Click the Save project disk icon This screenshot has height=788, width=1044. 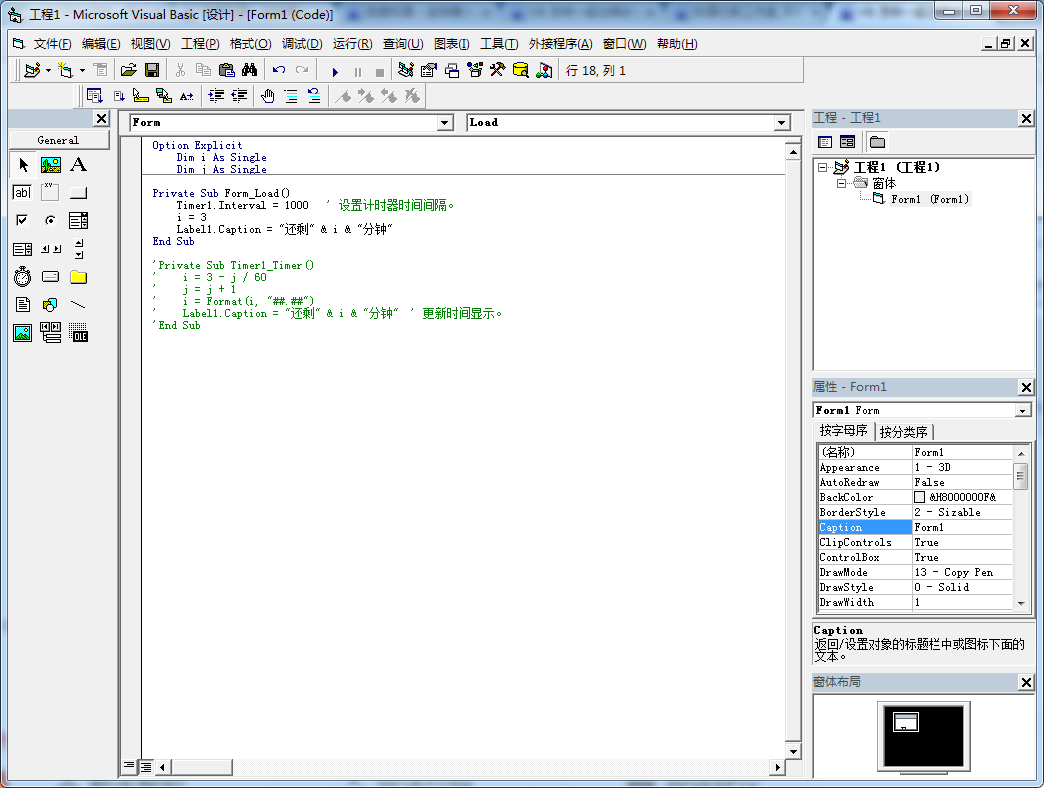[x=152, y=70]
